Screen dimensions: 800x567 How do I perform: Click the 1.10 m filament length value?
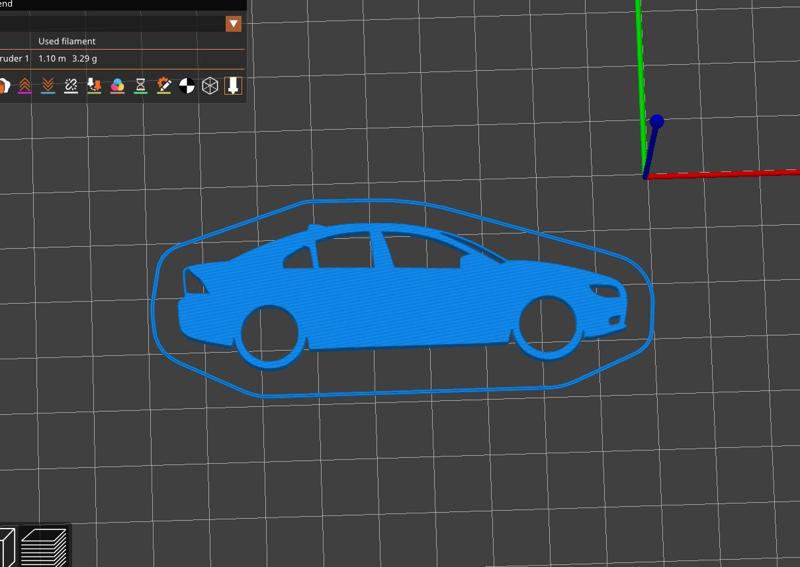52,59
